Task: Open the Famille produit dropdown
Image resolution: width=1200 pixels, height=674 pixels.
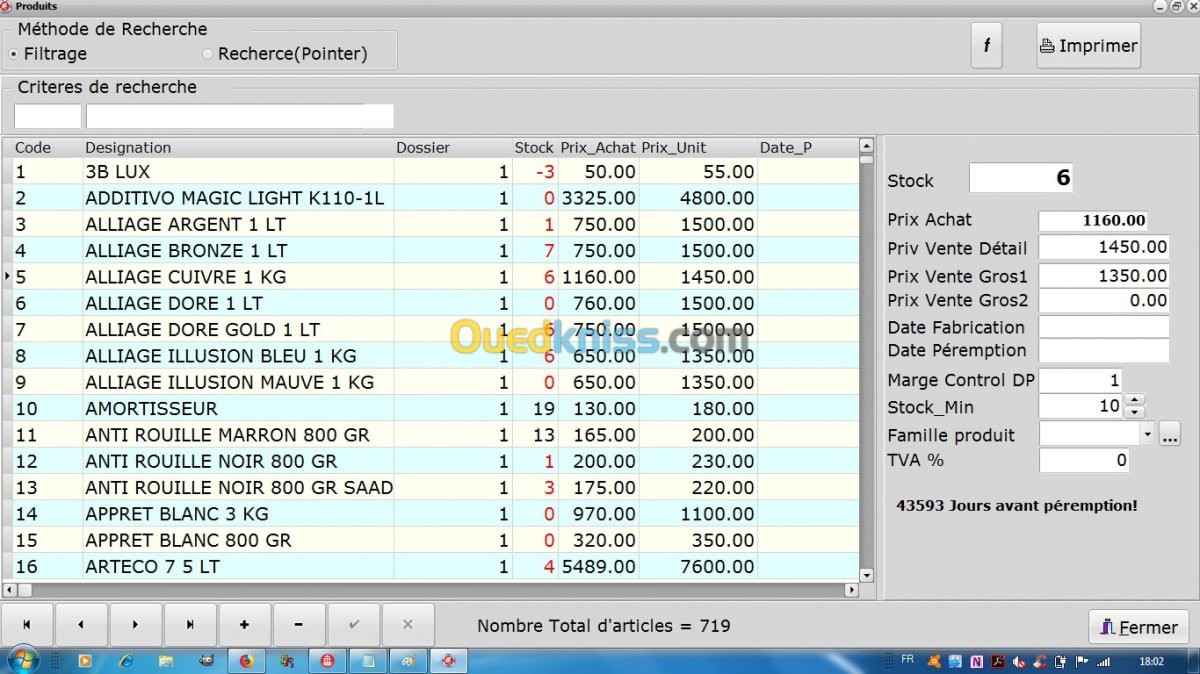Action: click(1147, 435)
